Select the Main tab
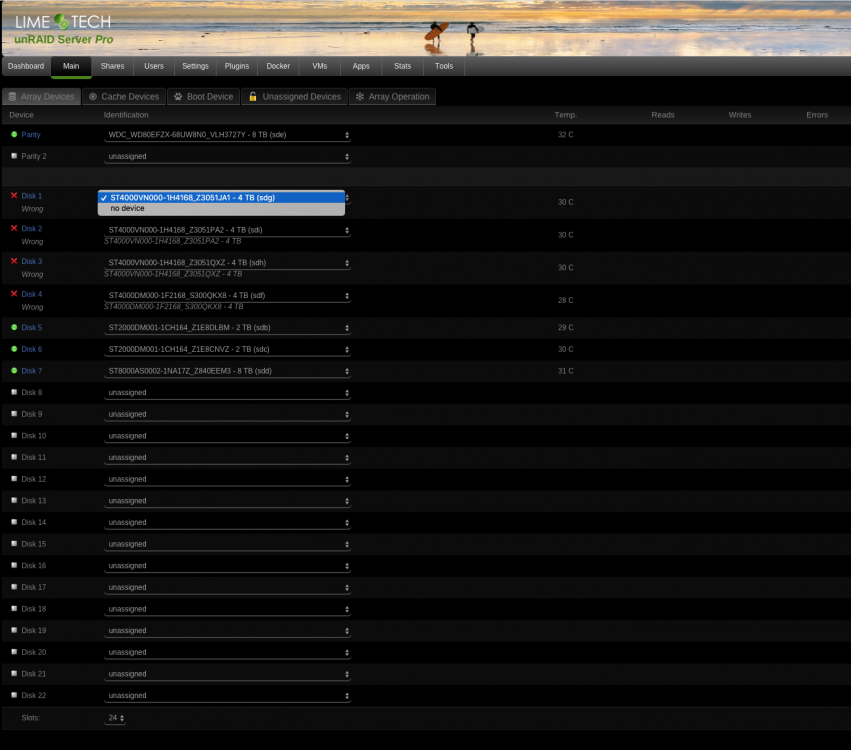 [71, 66]
